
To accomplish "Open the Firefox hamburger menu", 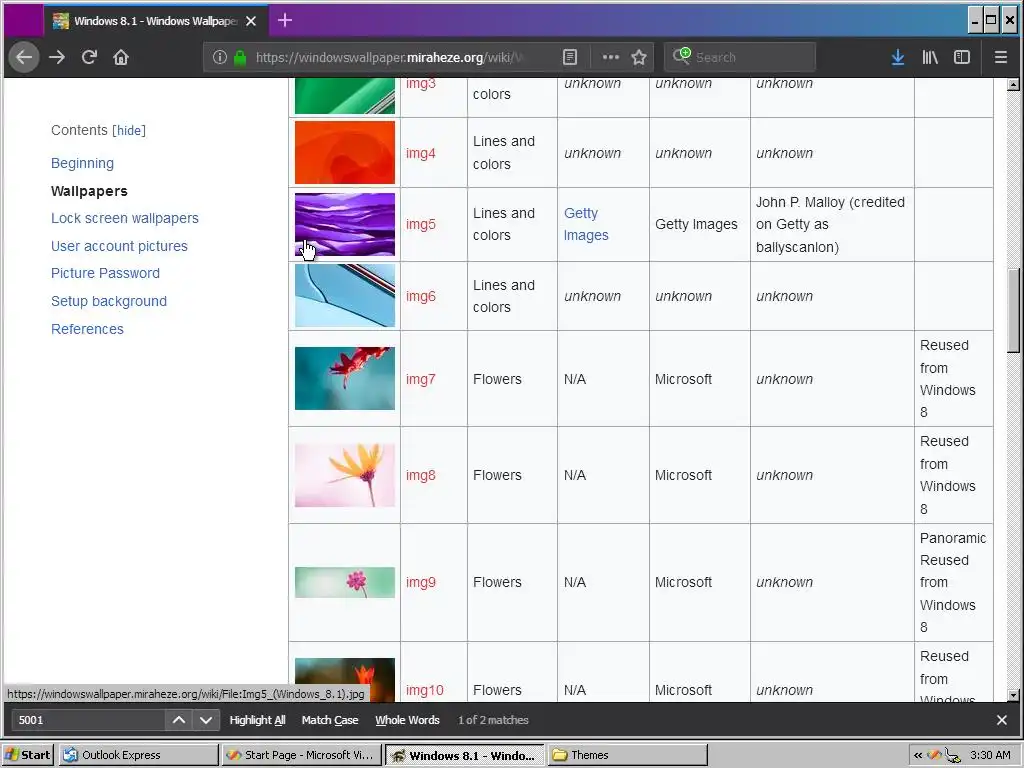I will (1000, 57).
